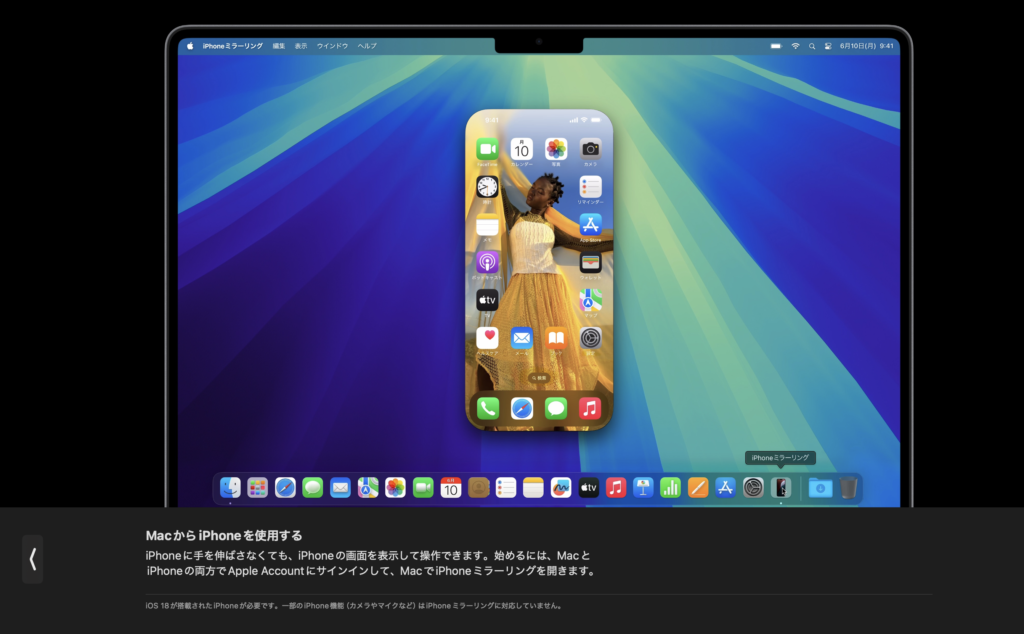Tap the iPhone home screen search pill

[538, 378]
